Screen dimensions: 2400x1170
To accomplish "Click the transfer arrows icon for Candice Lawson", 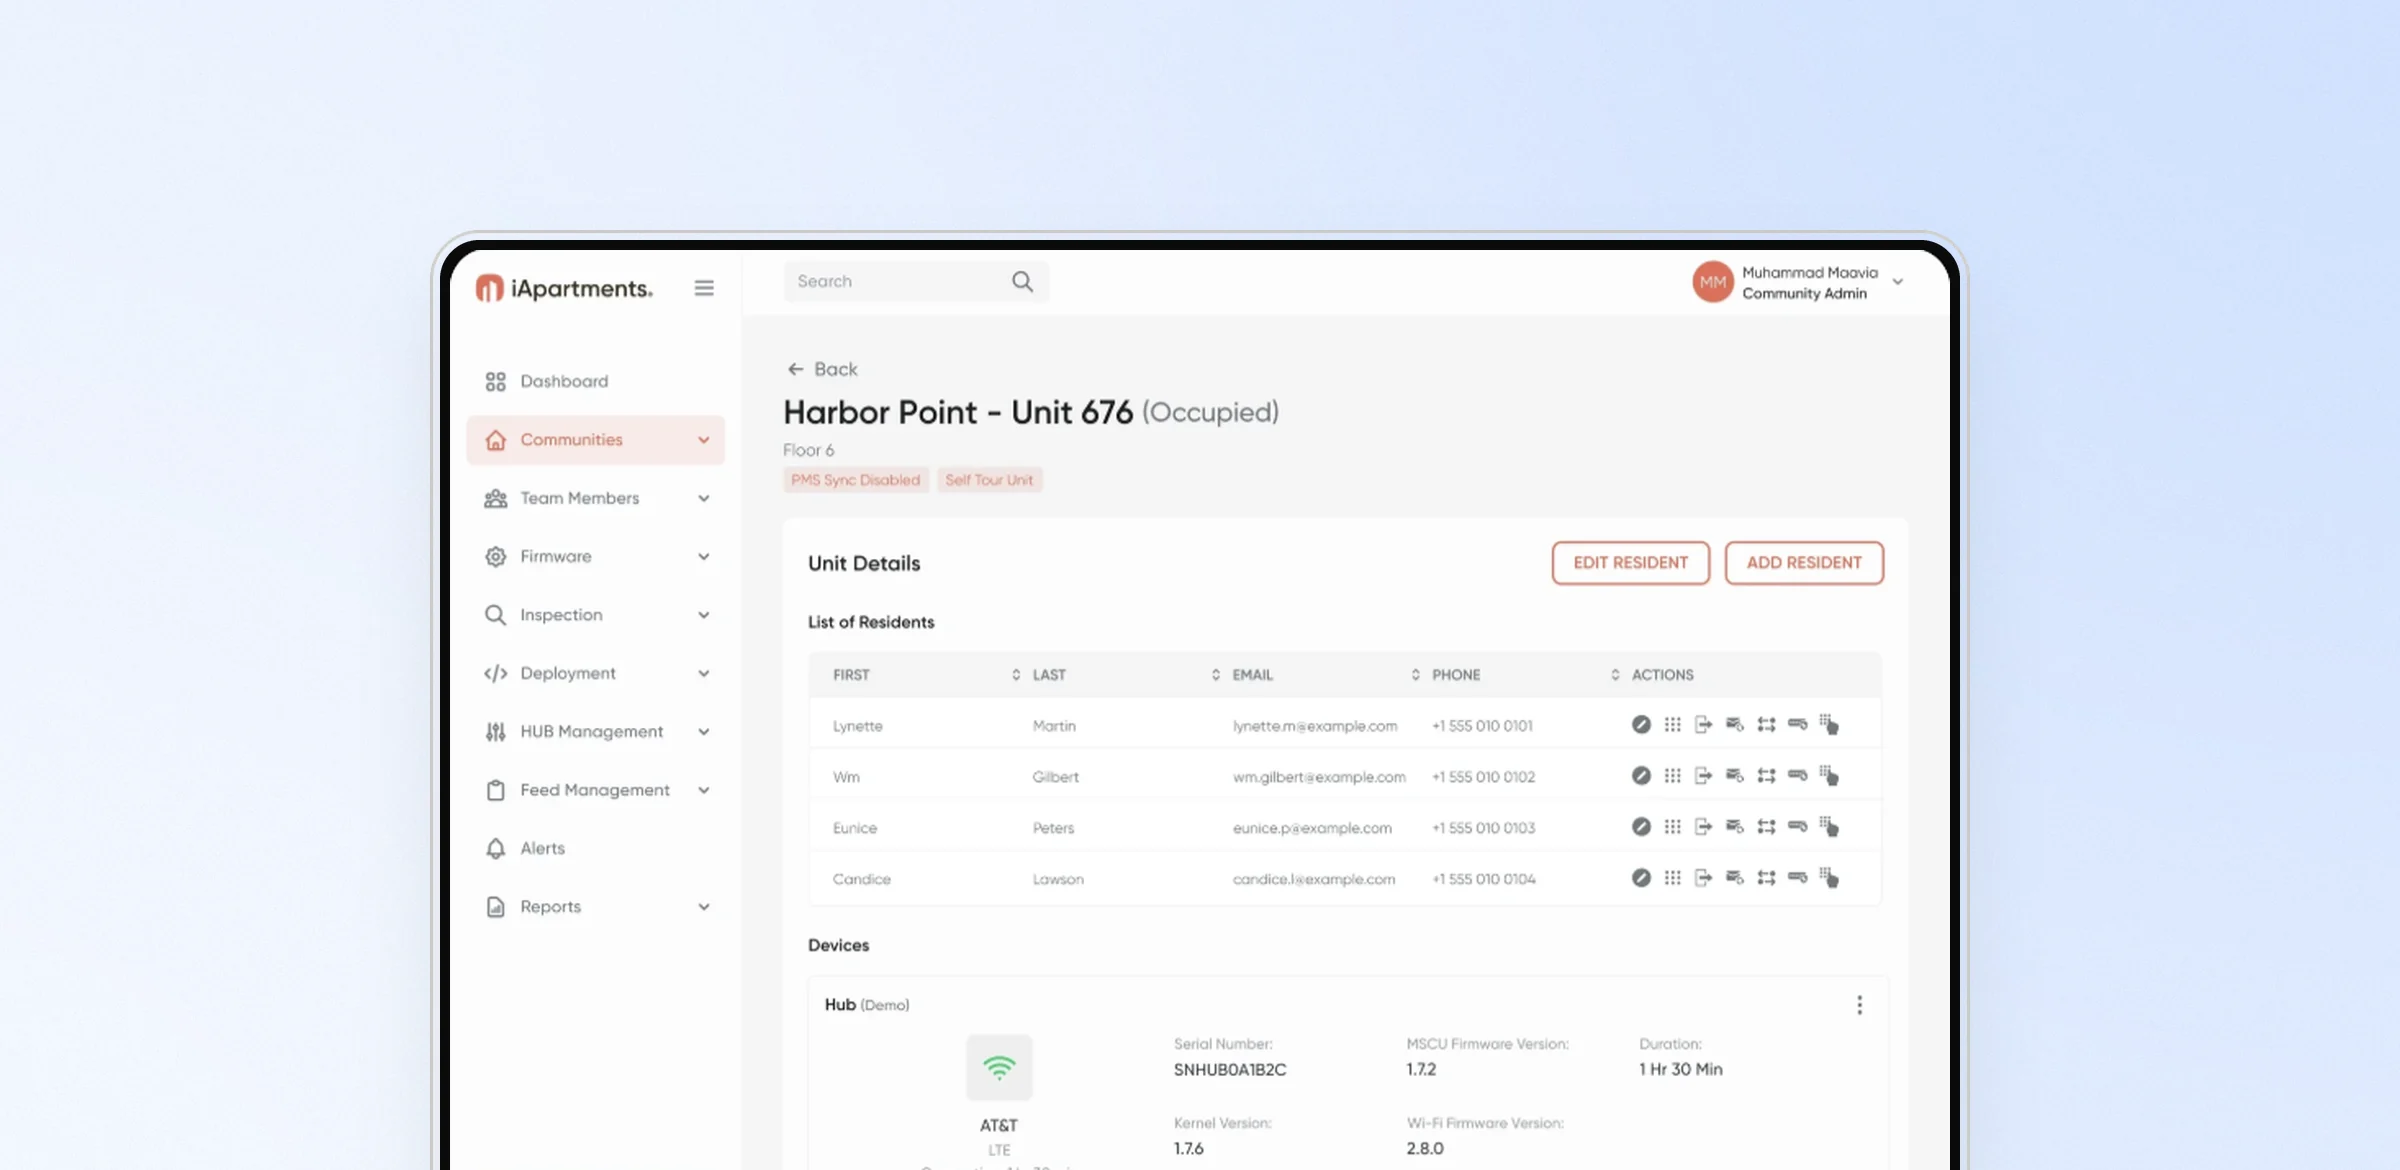I will coord(1766,878).
